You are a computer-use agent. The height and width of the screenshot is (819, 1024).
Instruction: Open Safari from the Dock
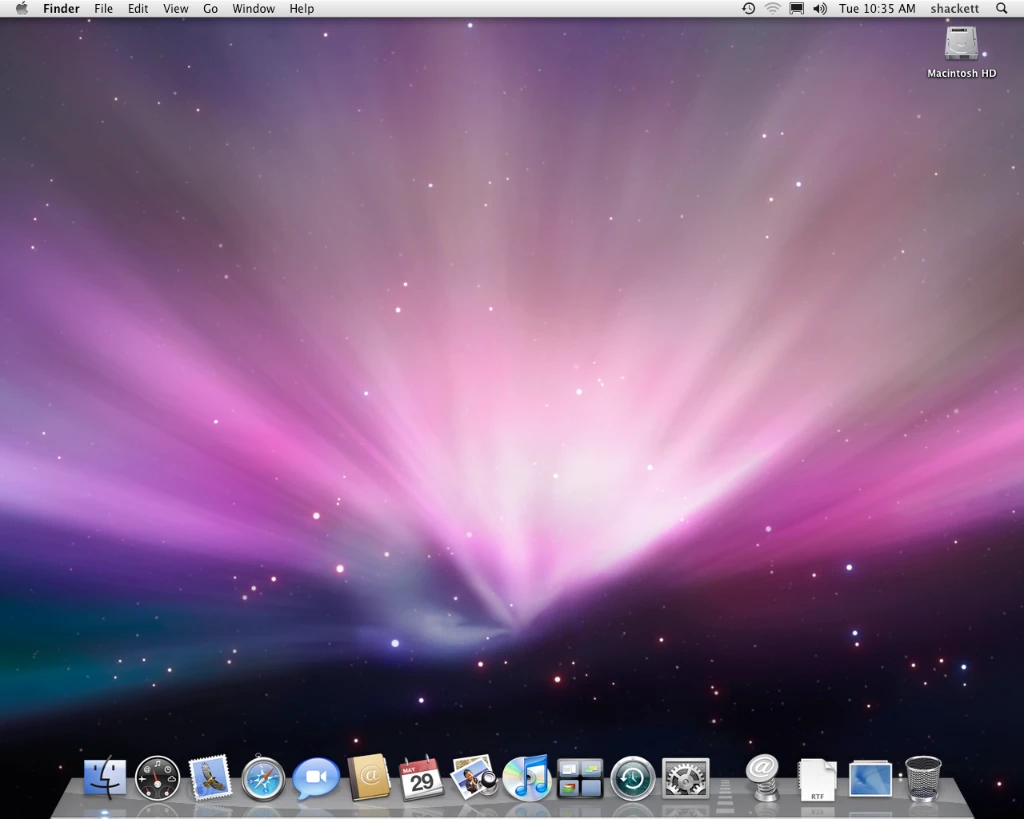tap(263, 777)
